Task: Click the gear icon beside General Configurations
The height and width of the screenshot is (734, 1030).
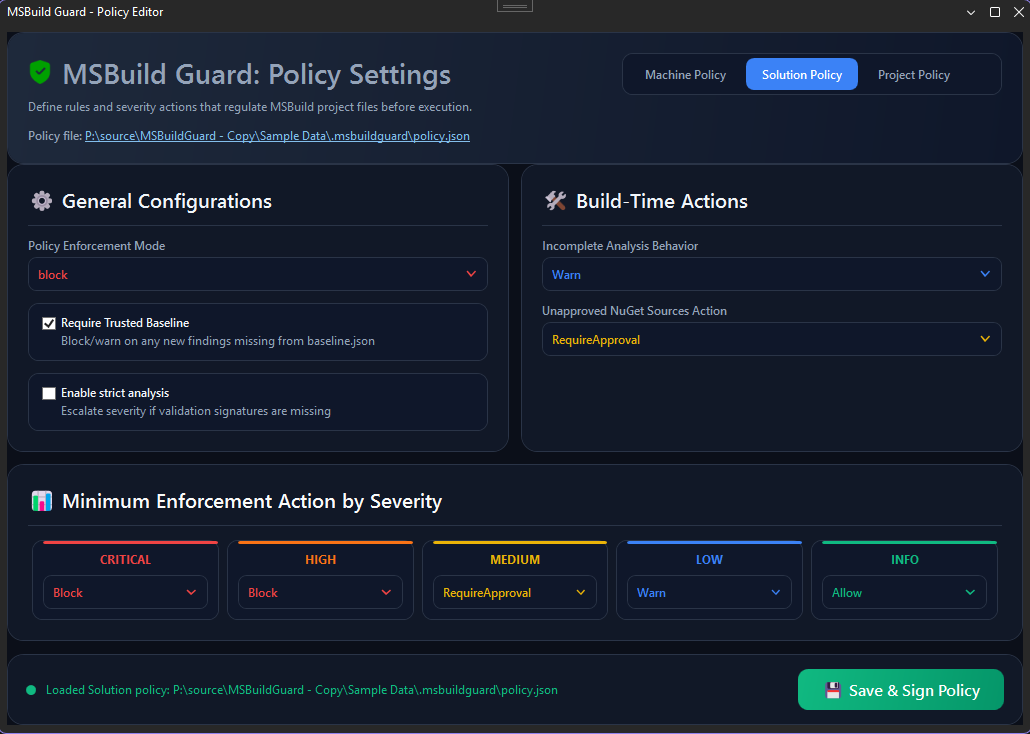Action: pos(42,201)
